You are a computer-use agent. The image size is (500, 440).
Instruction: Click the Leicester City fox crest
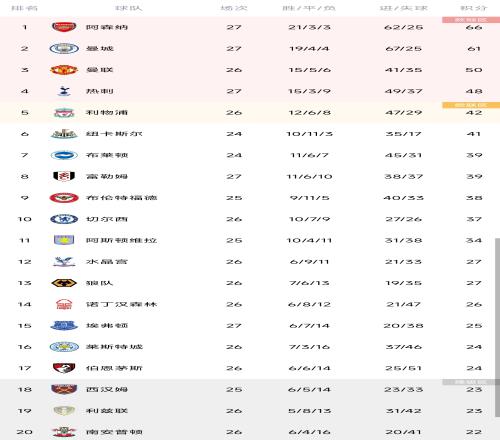tap(64, 347)
